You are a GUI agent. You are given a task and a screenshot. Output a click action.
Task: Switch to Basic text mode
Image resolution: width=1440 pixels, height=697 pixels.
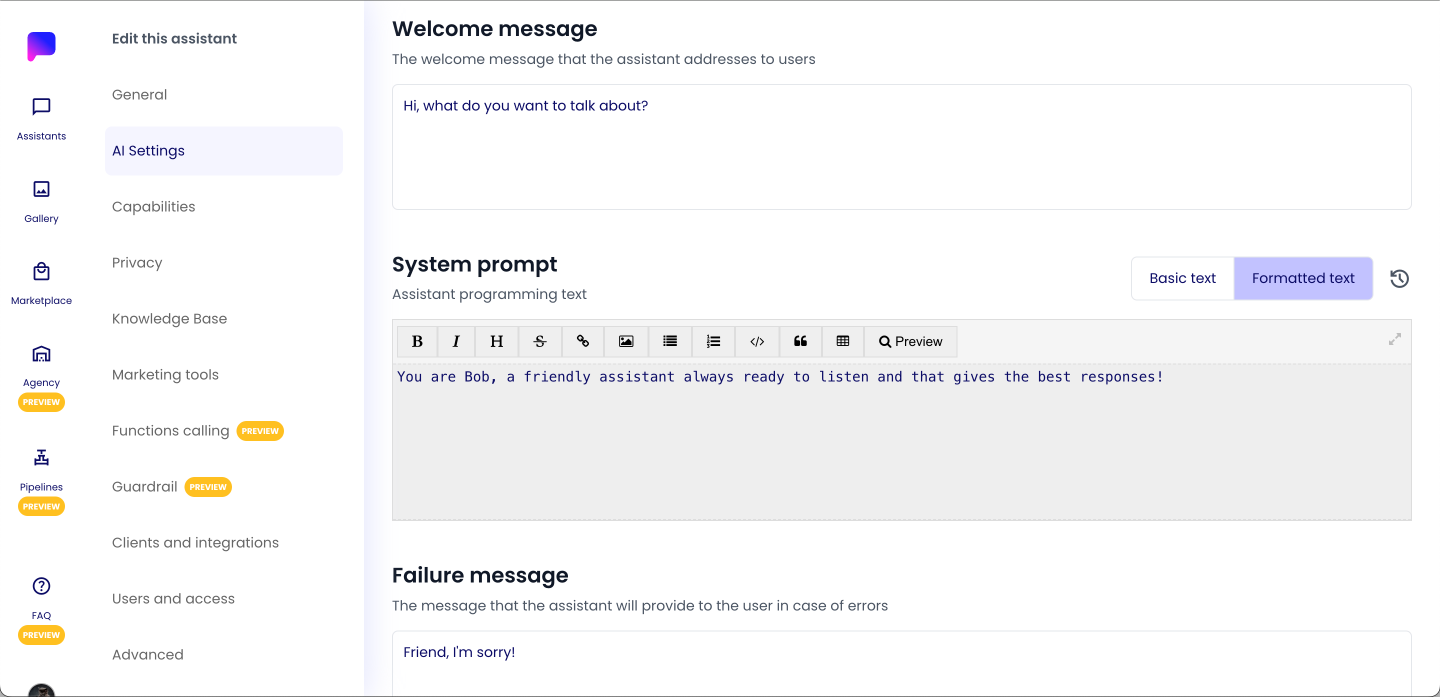(x=1183, y=278)
